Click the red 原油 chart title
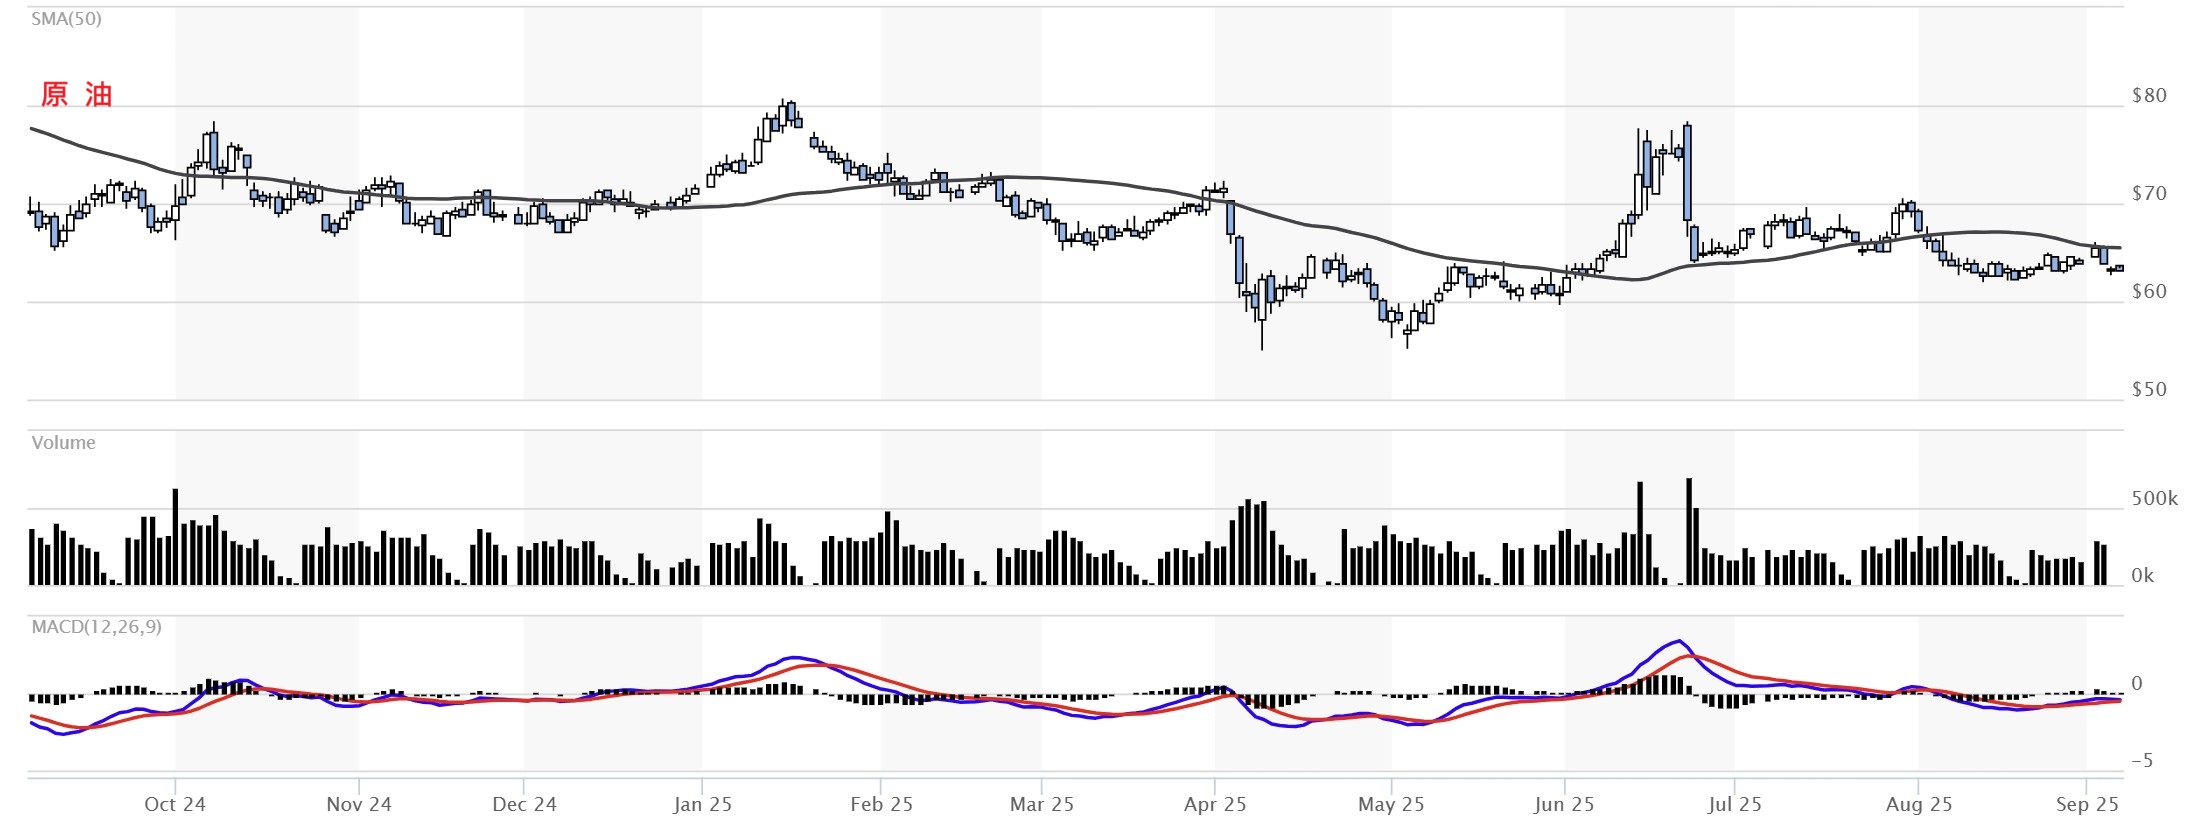2192x833 pixels. (76, 95)
